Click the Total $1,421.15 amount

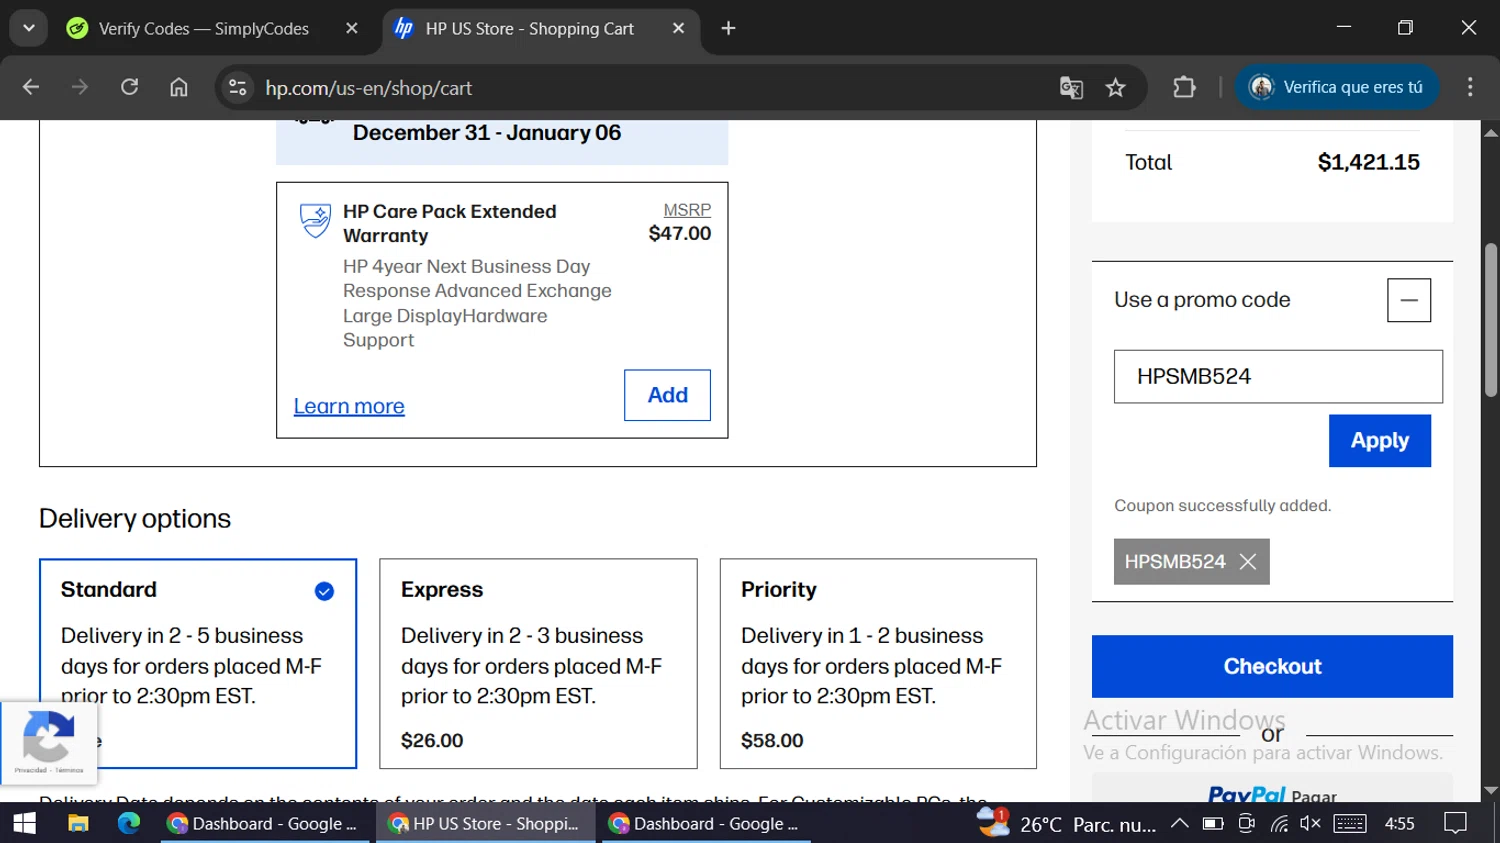(1368, 162)
